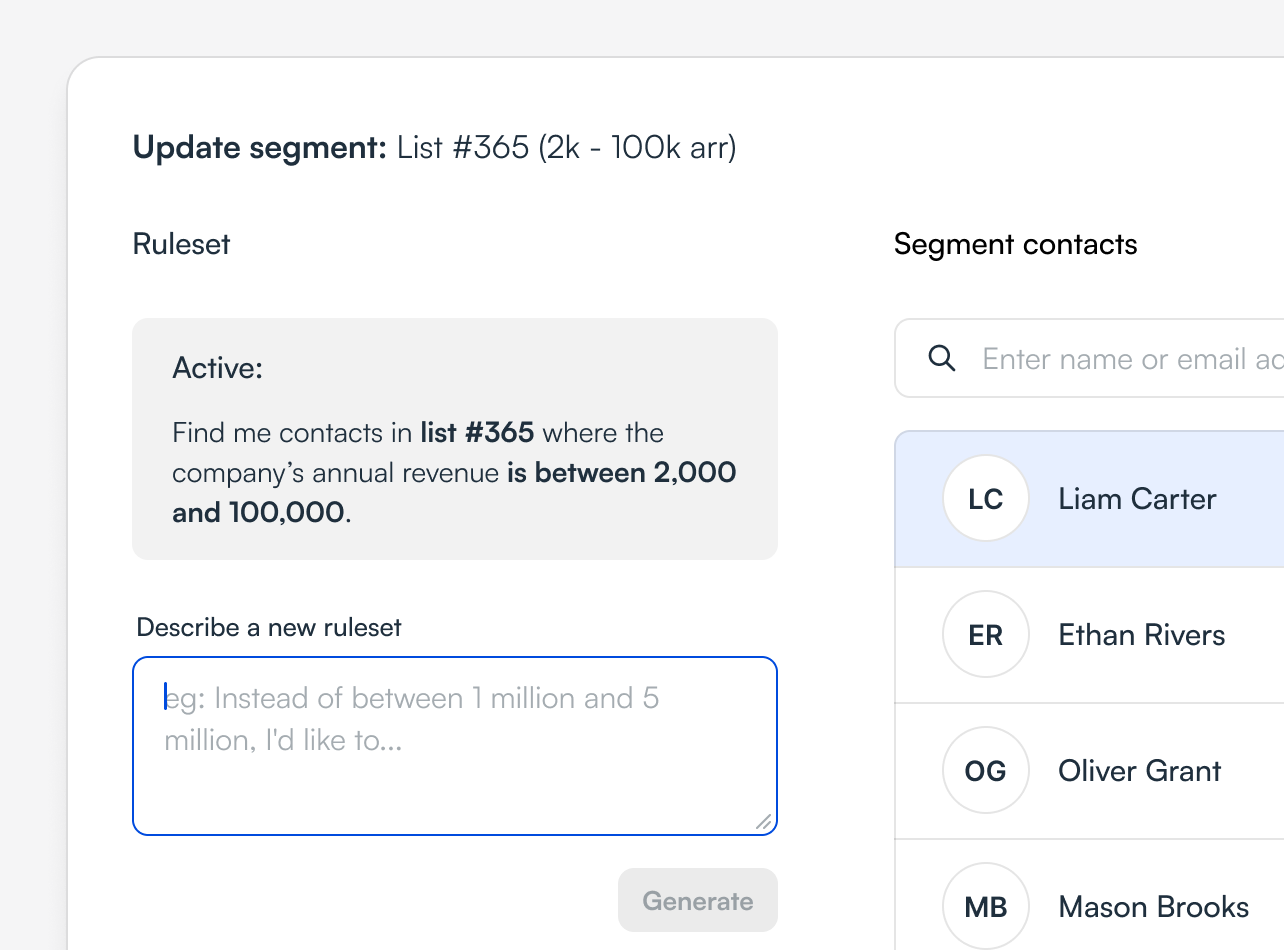Click the "Describe a new ruleset" field label
This screenshot has height=950, width=1284.
(x=269, y=627)
